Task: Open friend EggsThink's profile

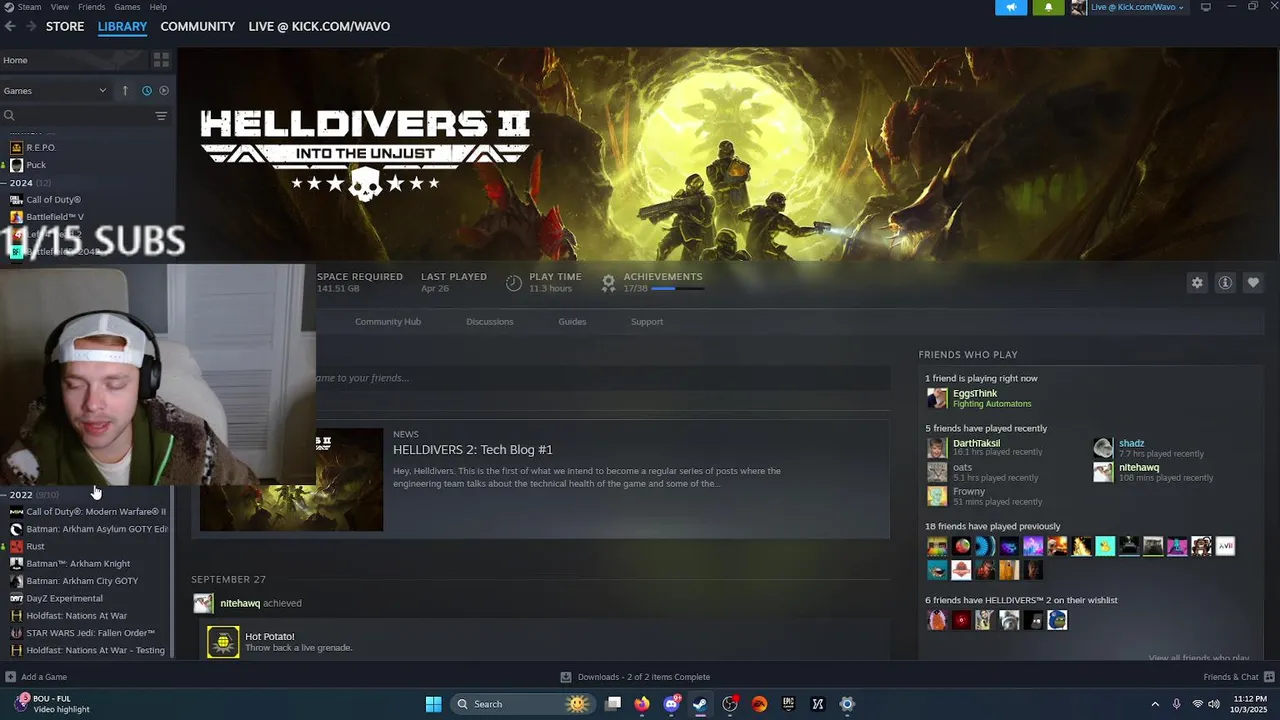Action: (x=975, y=394)
